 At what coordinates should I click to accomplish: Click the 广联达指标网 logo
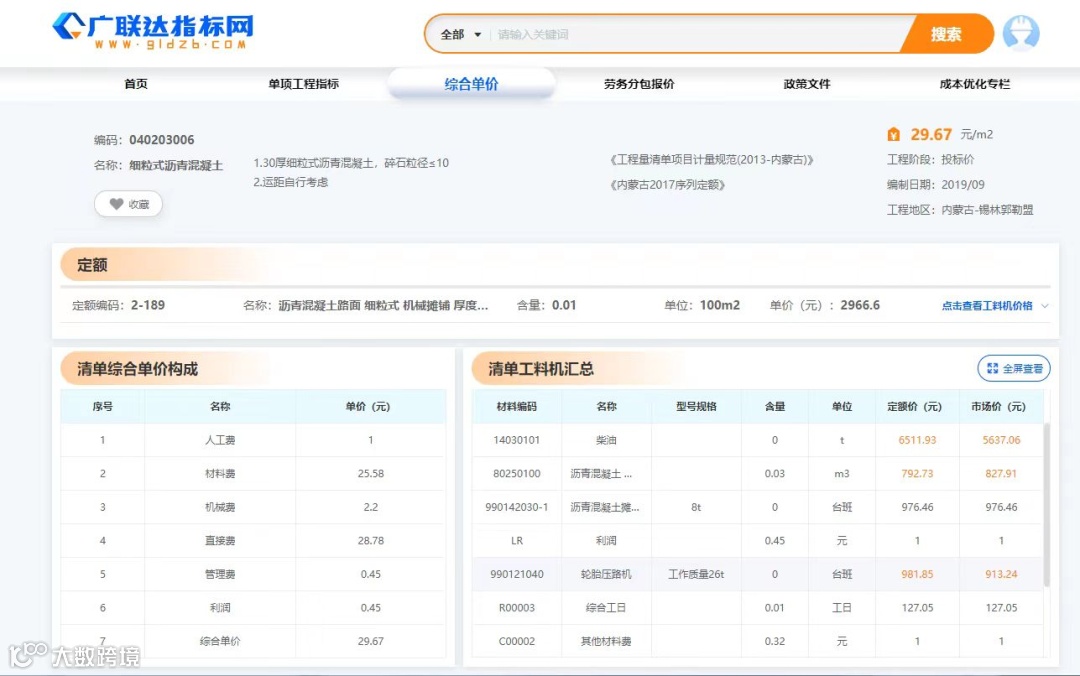coord(153,31)
